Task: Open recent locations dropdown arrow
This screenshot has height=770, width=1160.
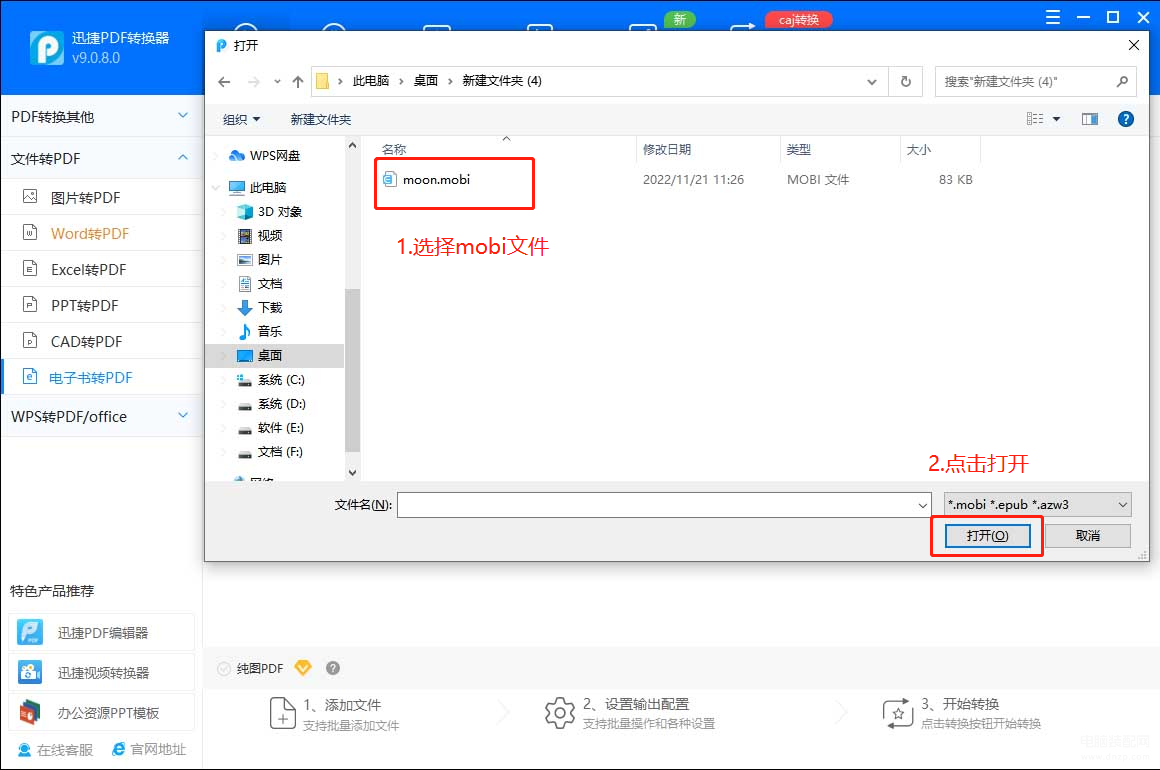Action: click(277, 81)
